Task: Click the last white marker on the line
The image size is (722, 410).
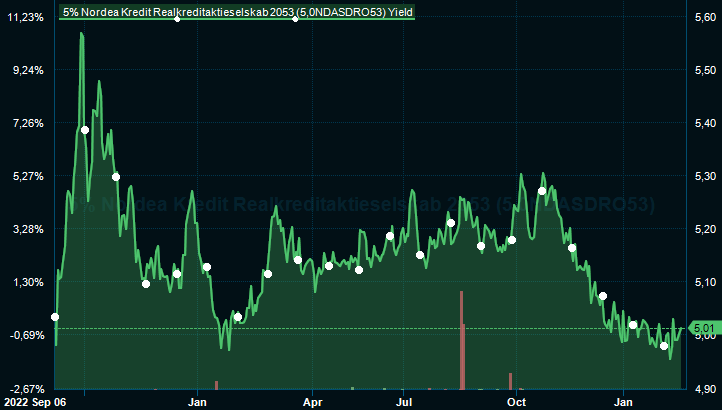Action: coord(664,346)
